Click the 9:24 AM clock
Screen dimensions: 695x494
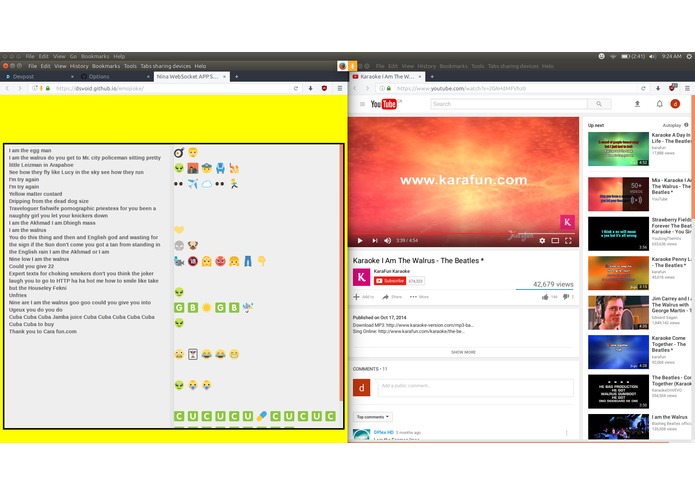coord(672,56)
